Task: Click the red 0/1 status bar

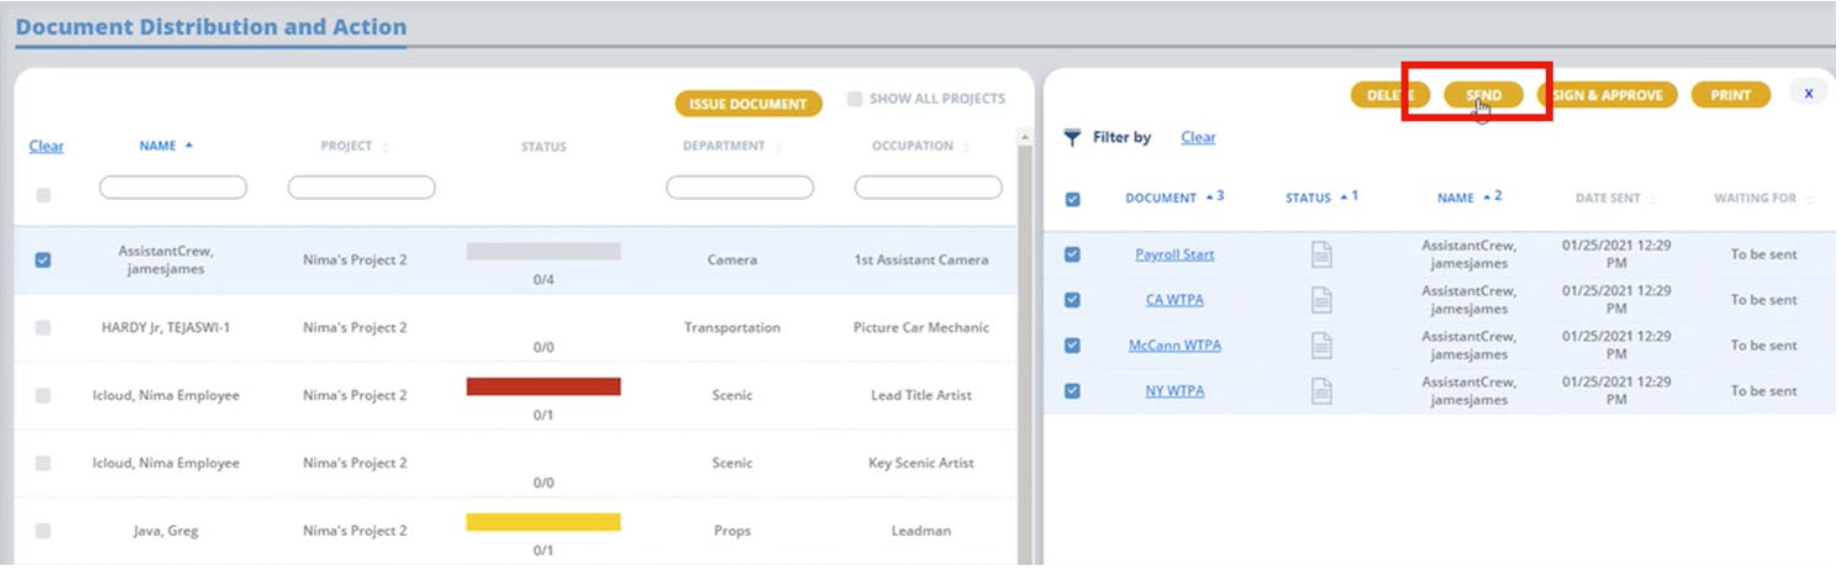Action: pos(543,387)
